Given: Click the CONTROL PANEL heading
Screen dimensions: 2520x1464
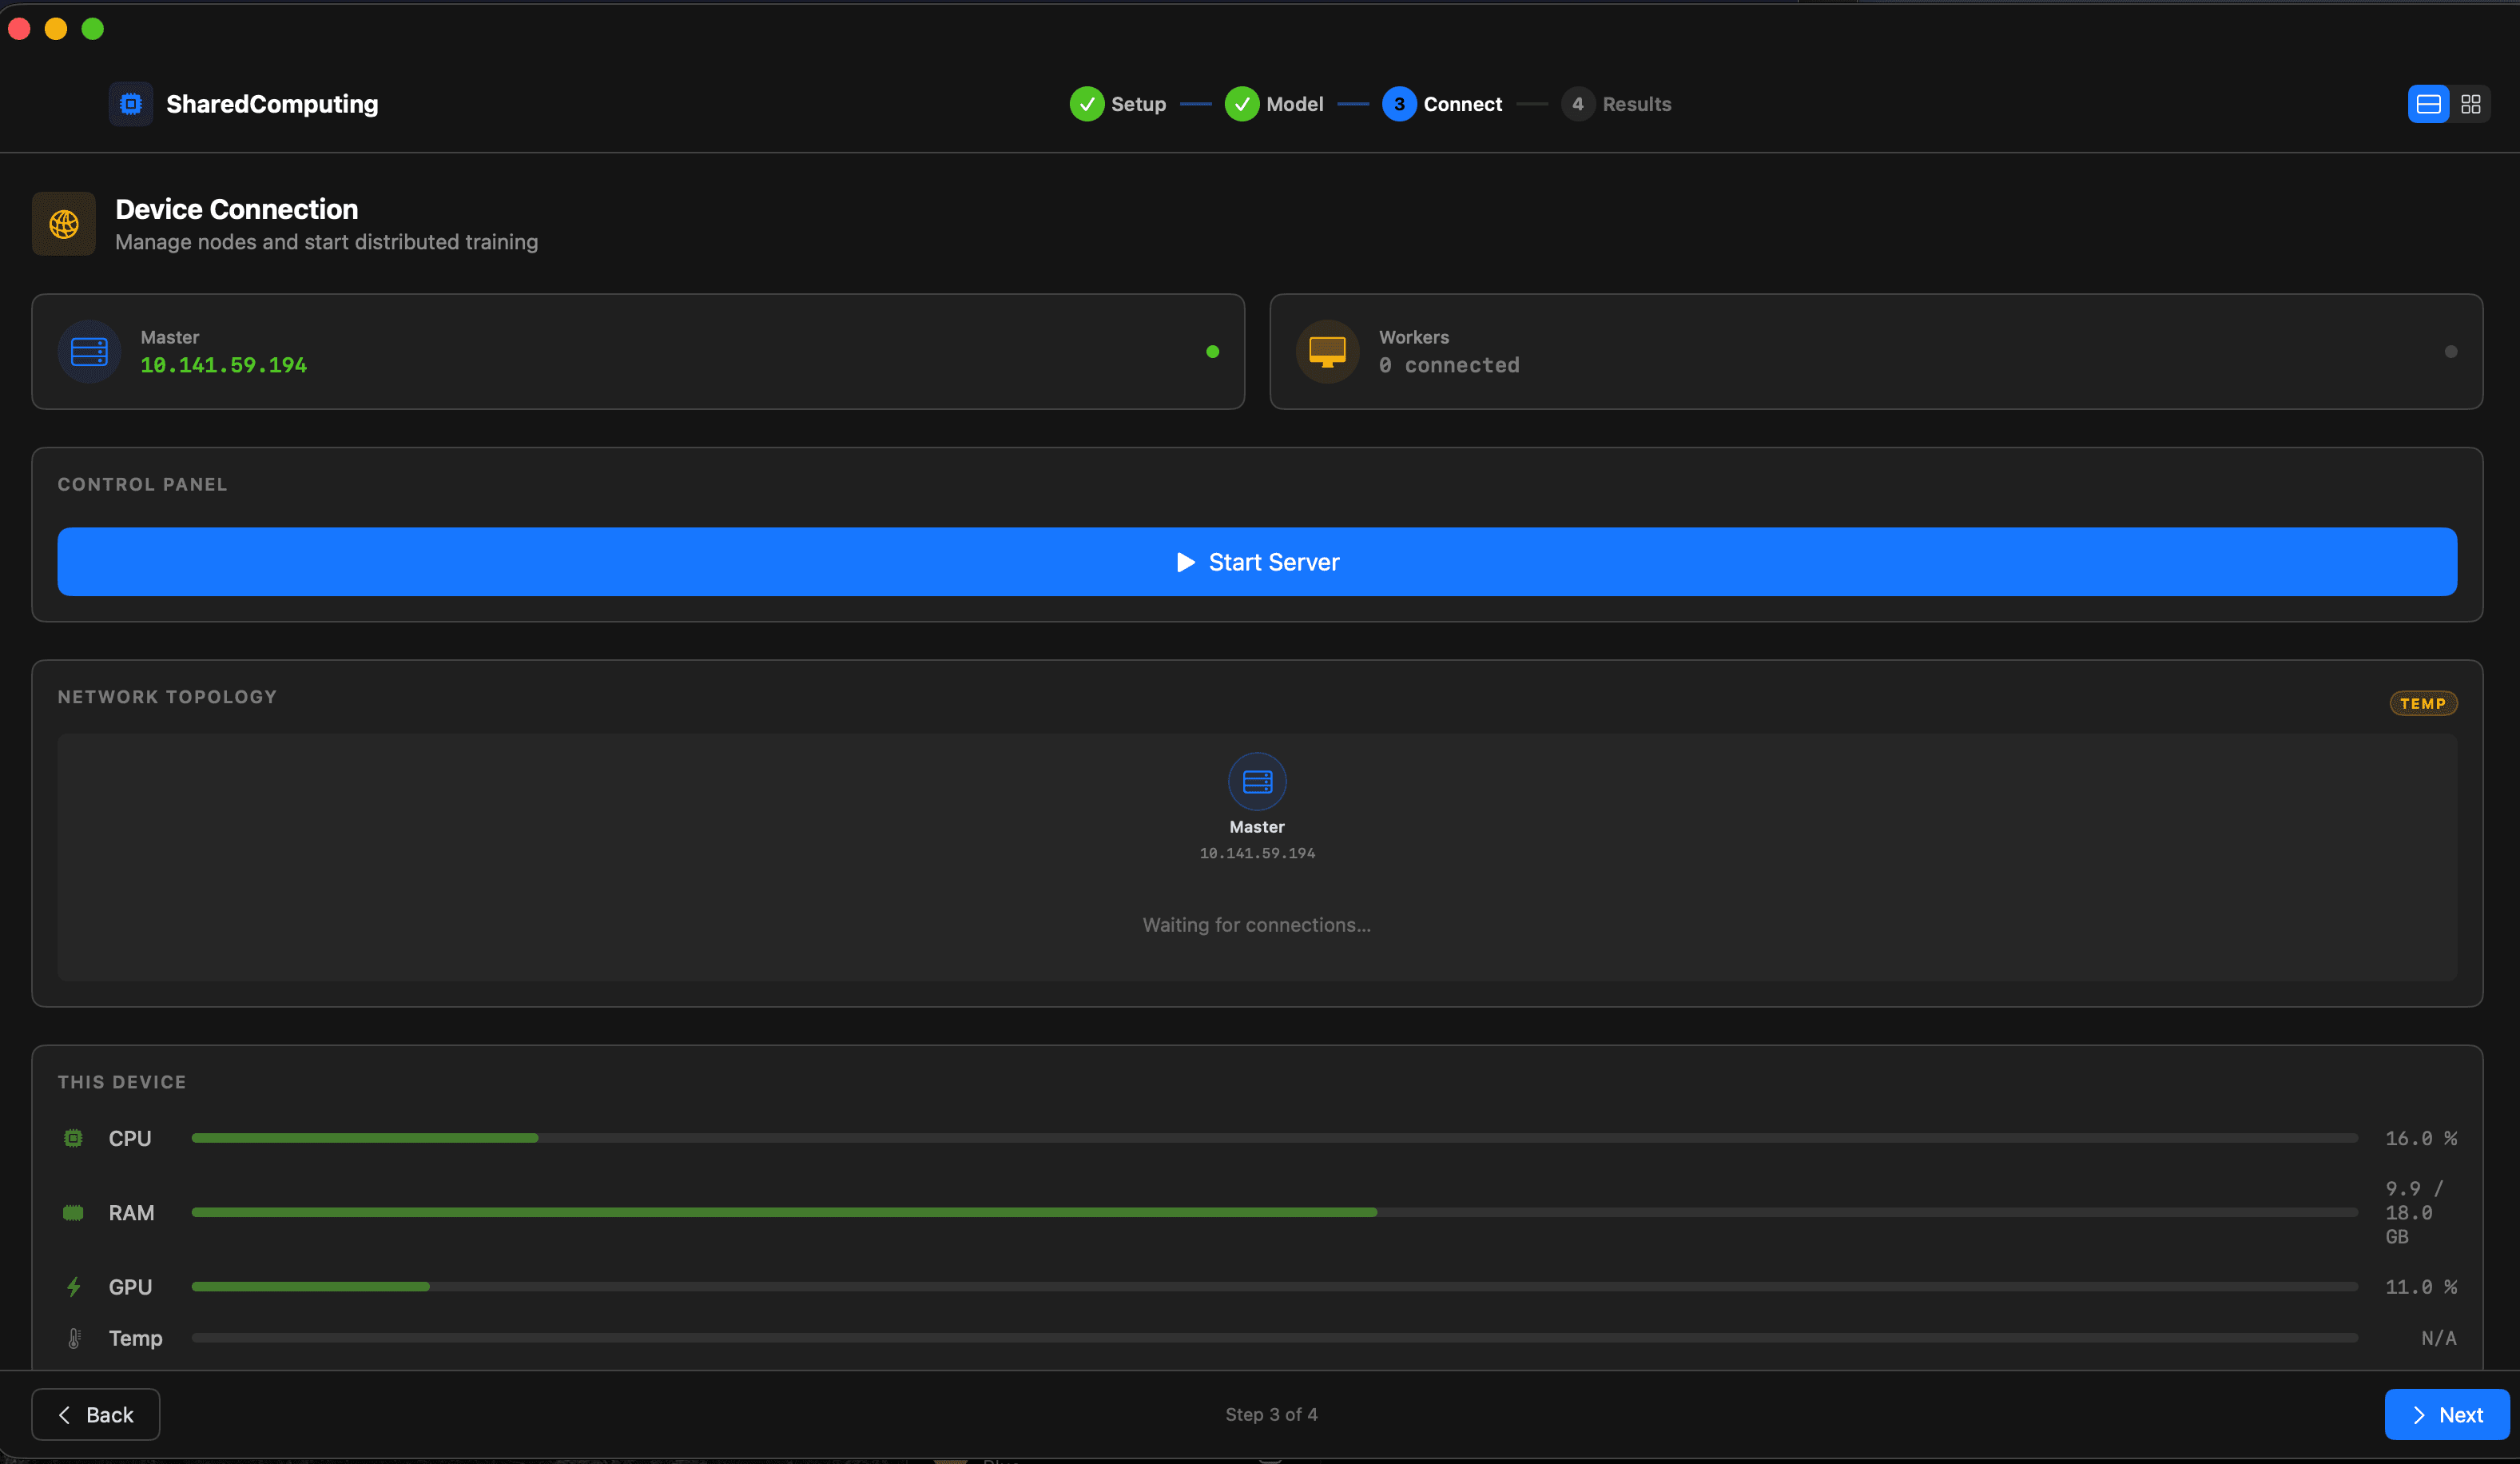Looking at the screenshot, I should (142, 485).
